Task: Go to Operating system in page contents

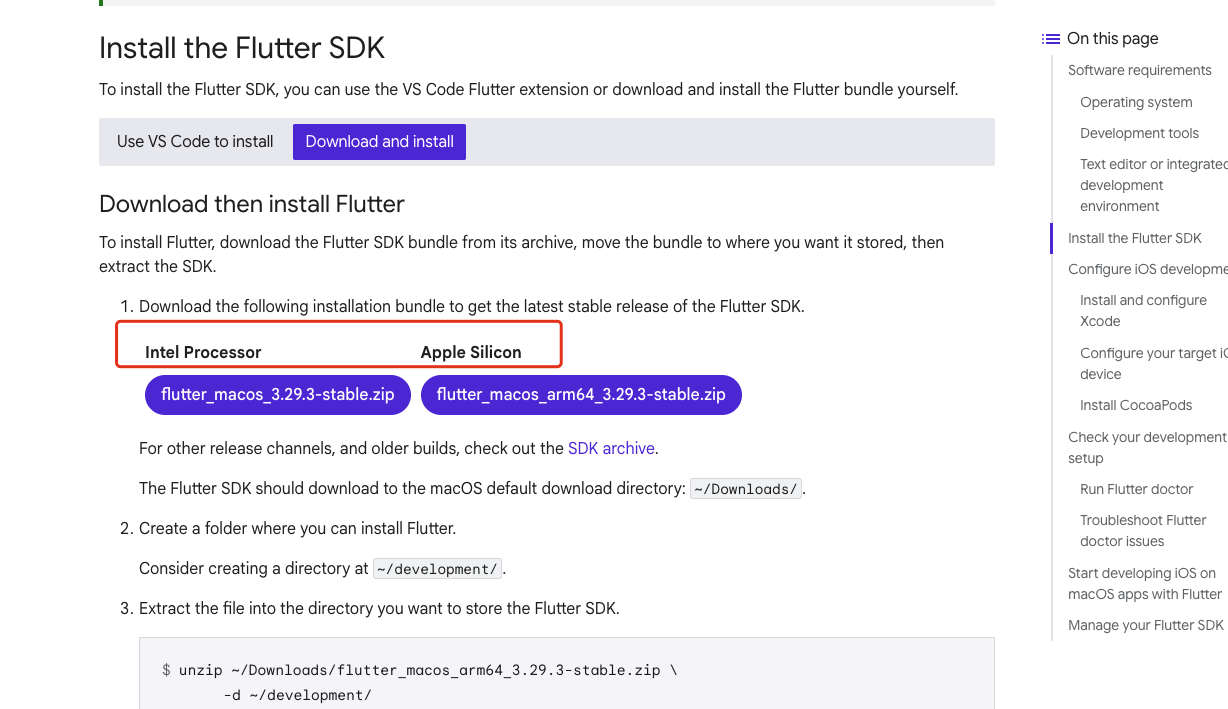Action: pos(1136,102)
